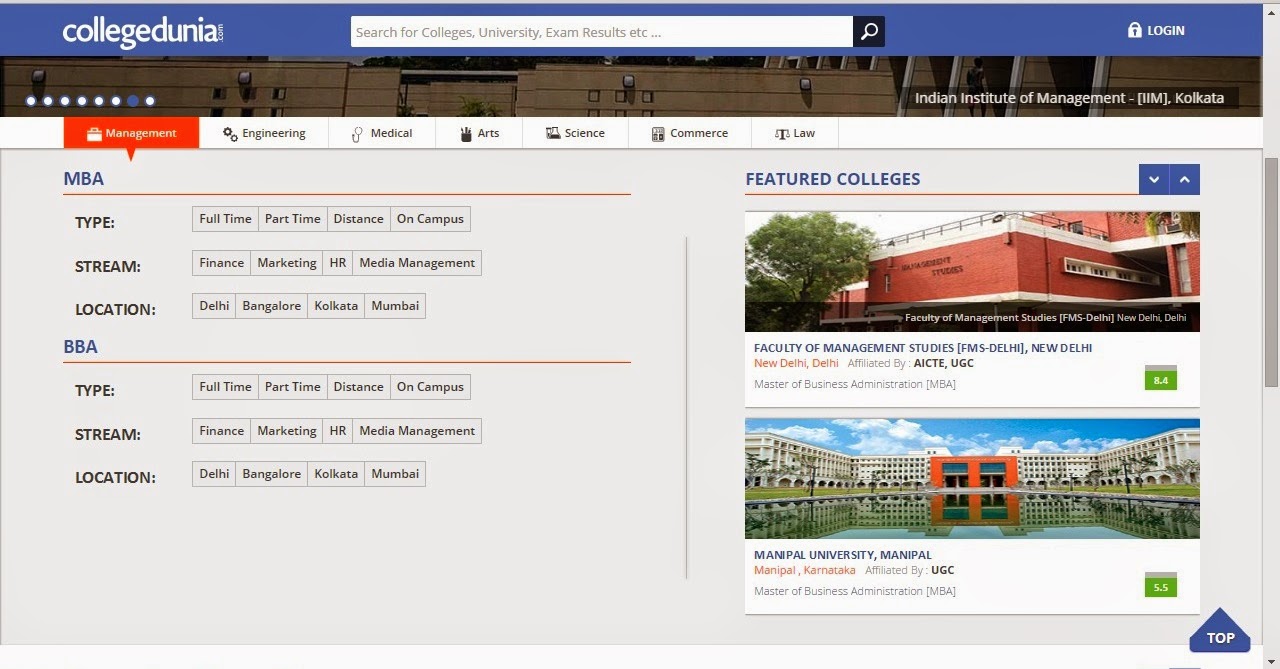Pick Finance stream under BBA

(x=221, y=431)
